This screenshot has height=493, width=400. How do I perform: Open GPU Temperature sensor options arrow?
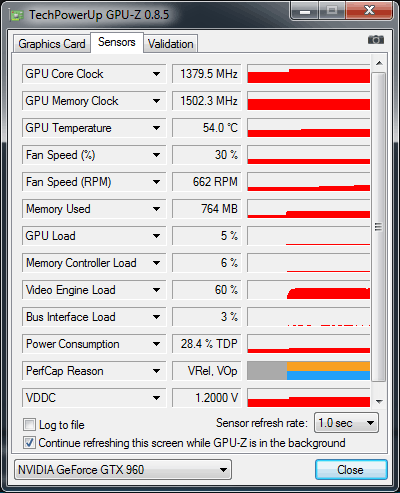[x=156, y=128]
